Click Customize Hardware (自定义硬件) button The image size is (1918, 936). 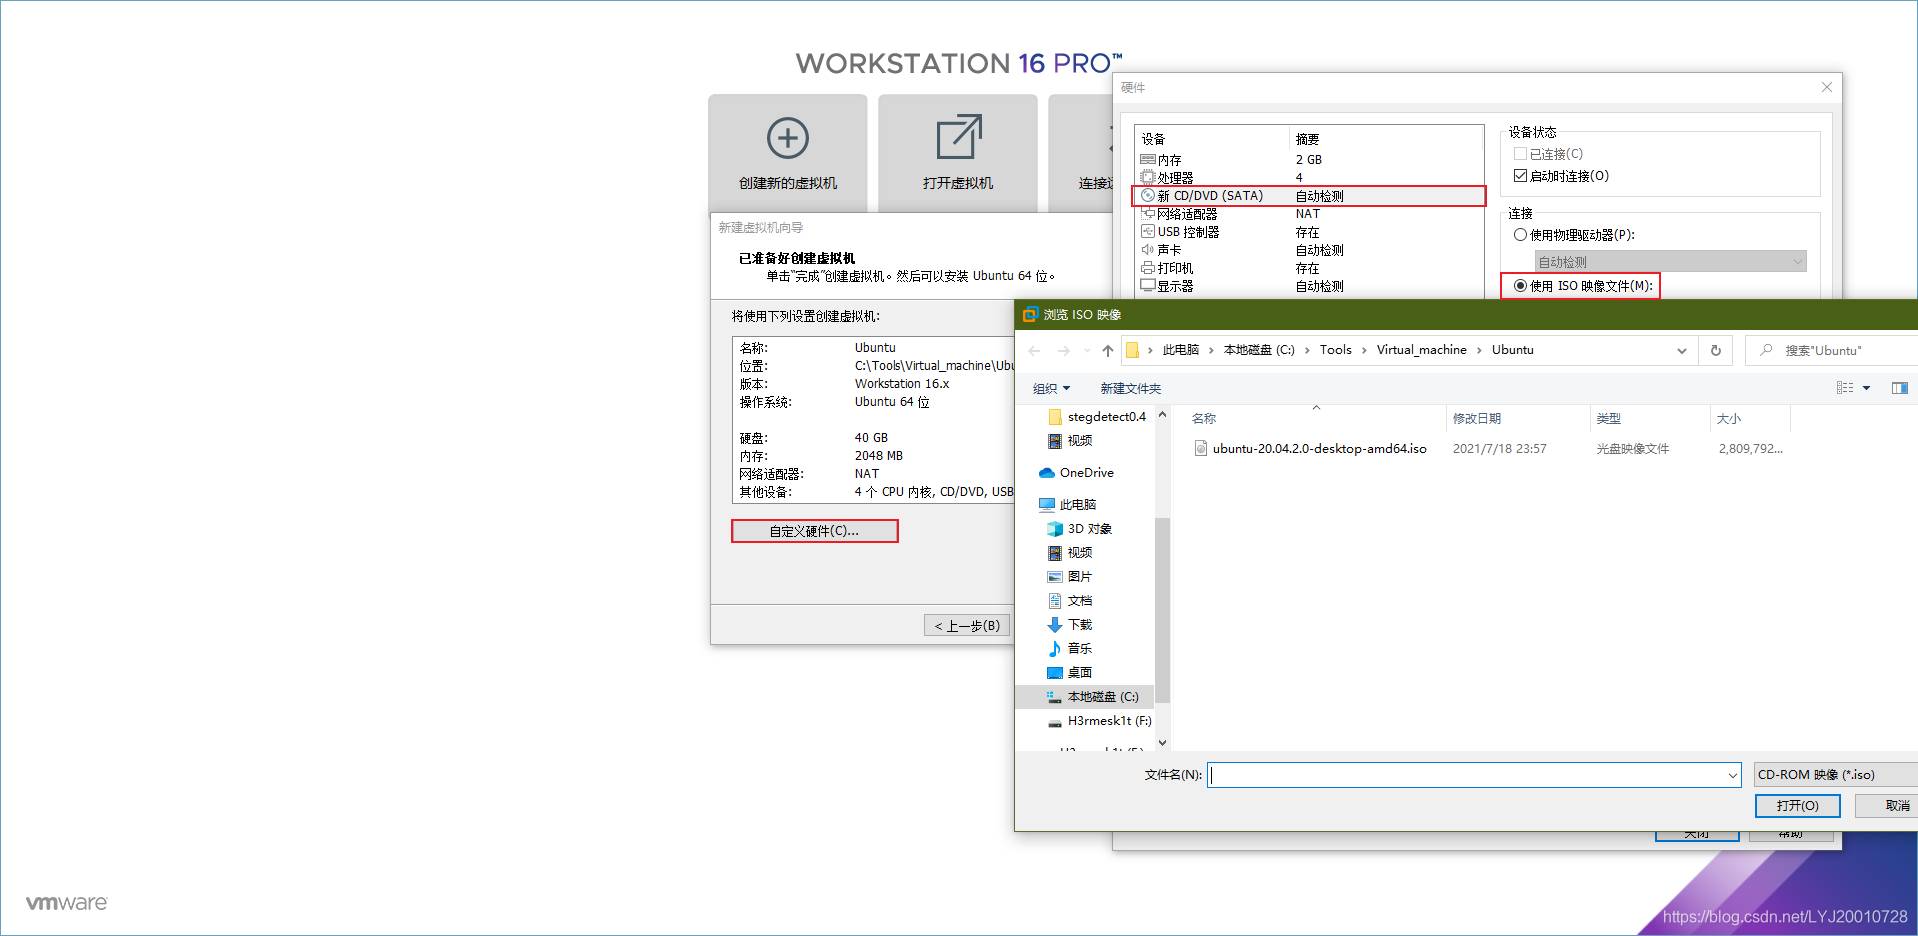pos(814,531)
